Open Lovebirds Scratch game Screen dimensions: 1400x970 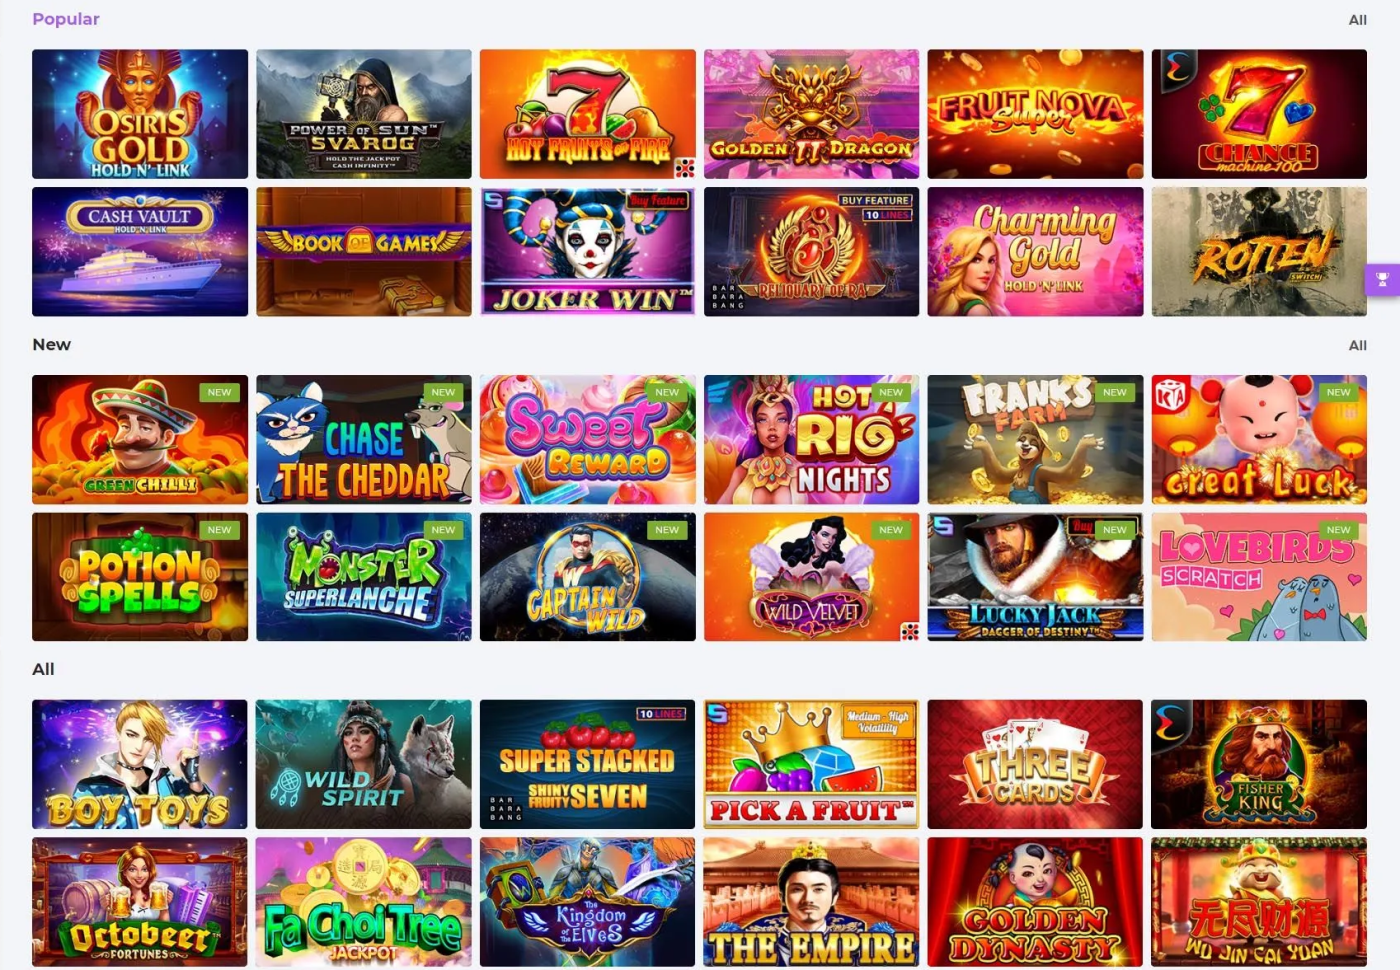click(1259, 577)
